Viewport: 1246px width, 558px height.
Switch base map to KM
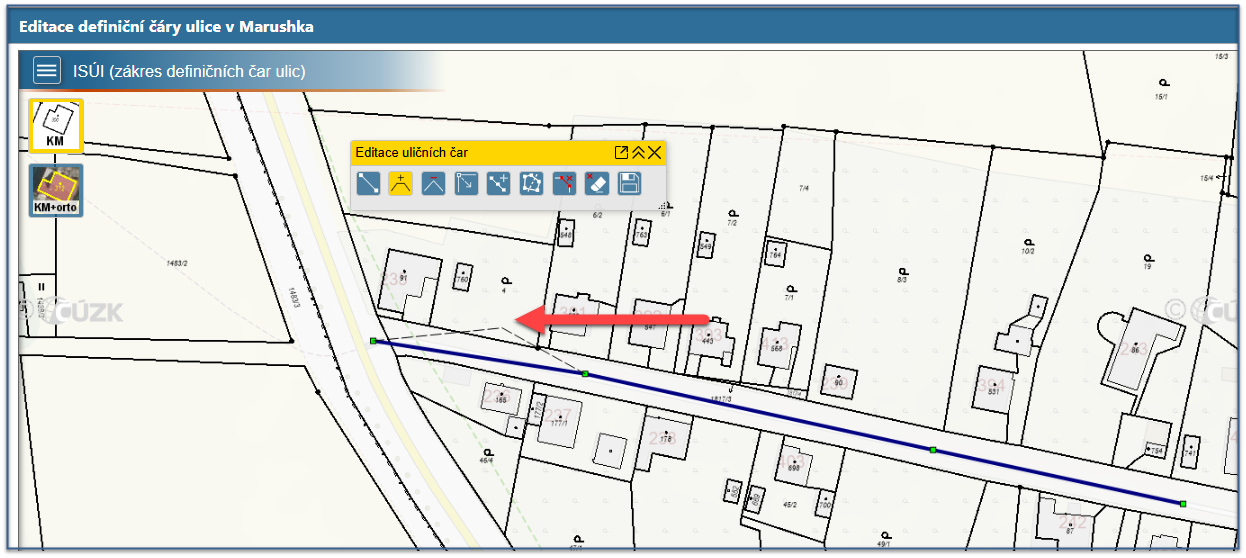[55, 126]
